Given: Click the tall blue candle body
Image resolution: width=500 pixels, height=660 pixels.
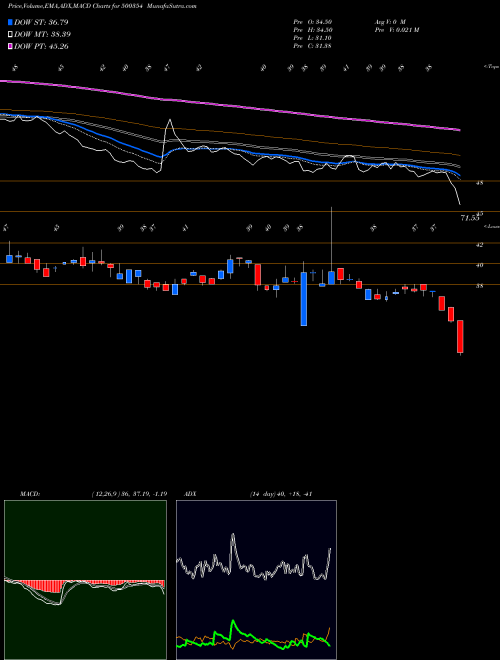Looking at the screenshot, I should click(303, 299).
